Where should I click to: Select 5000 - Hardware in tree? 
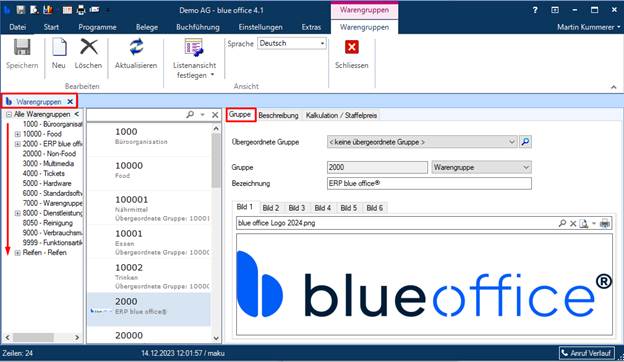pos(47,183)
